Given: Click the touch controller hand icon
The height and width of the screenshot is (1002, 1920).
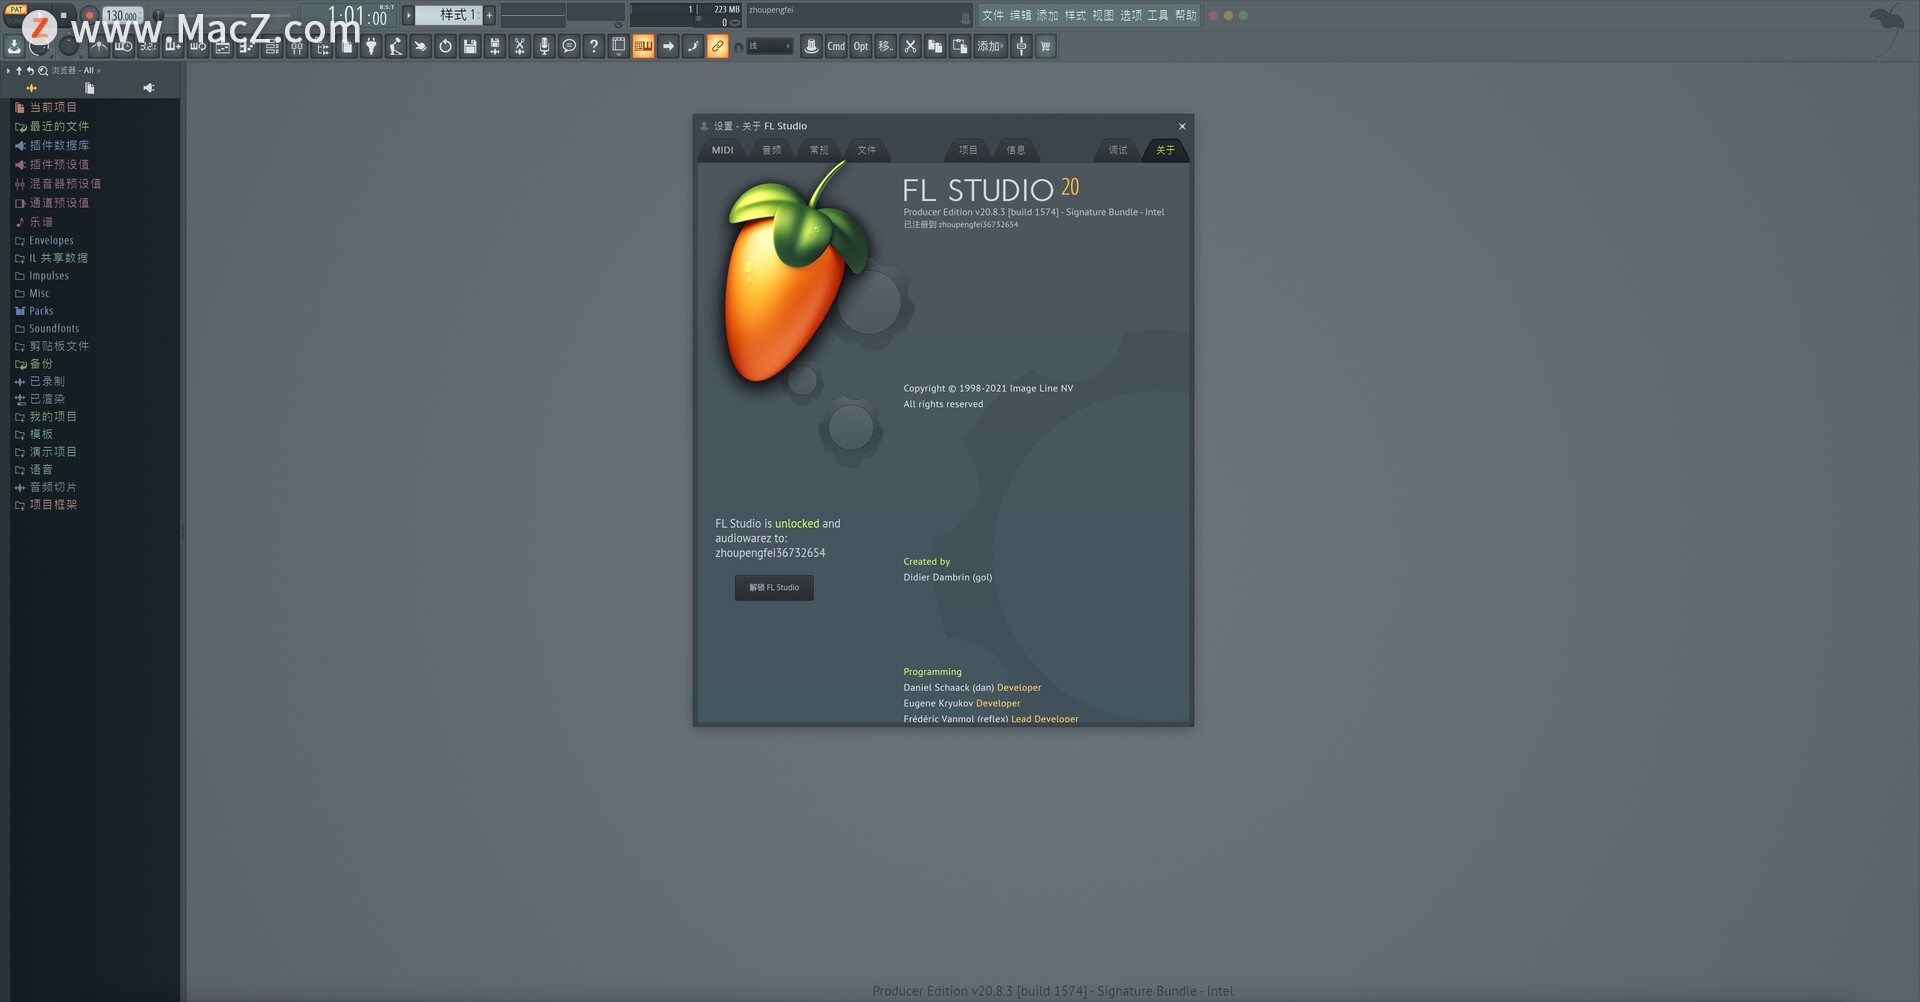Looking at the screenshot, I should (x=420, y=46).
